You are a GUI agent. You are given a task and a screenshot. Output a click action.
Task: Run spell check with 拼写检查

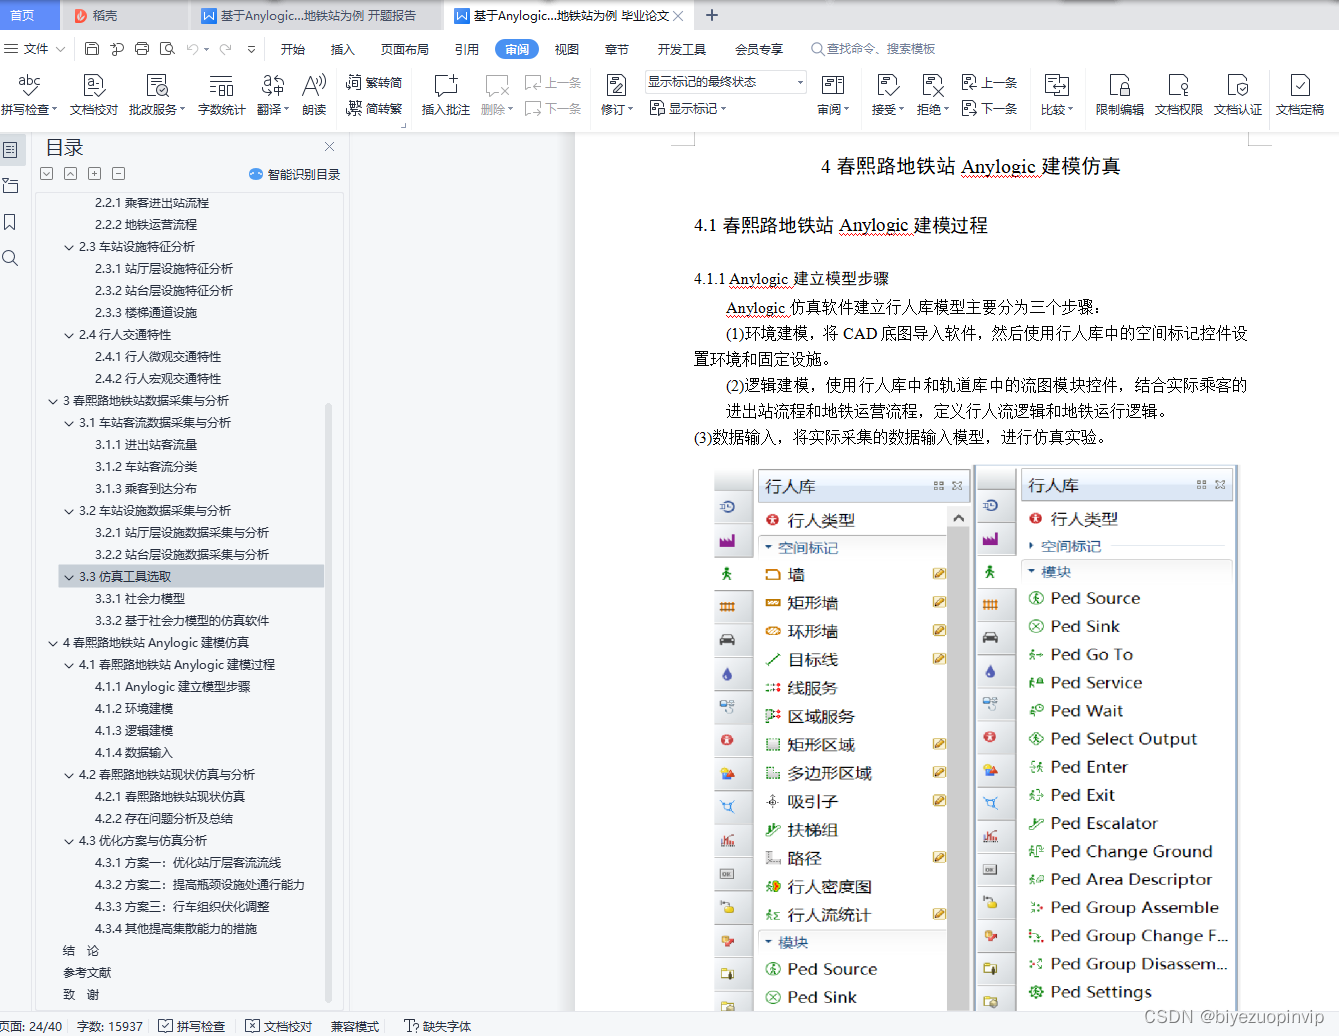(x=29, y=95)
